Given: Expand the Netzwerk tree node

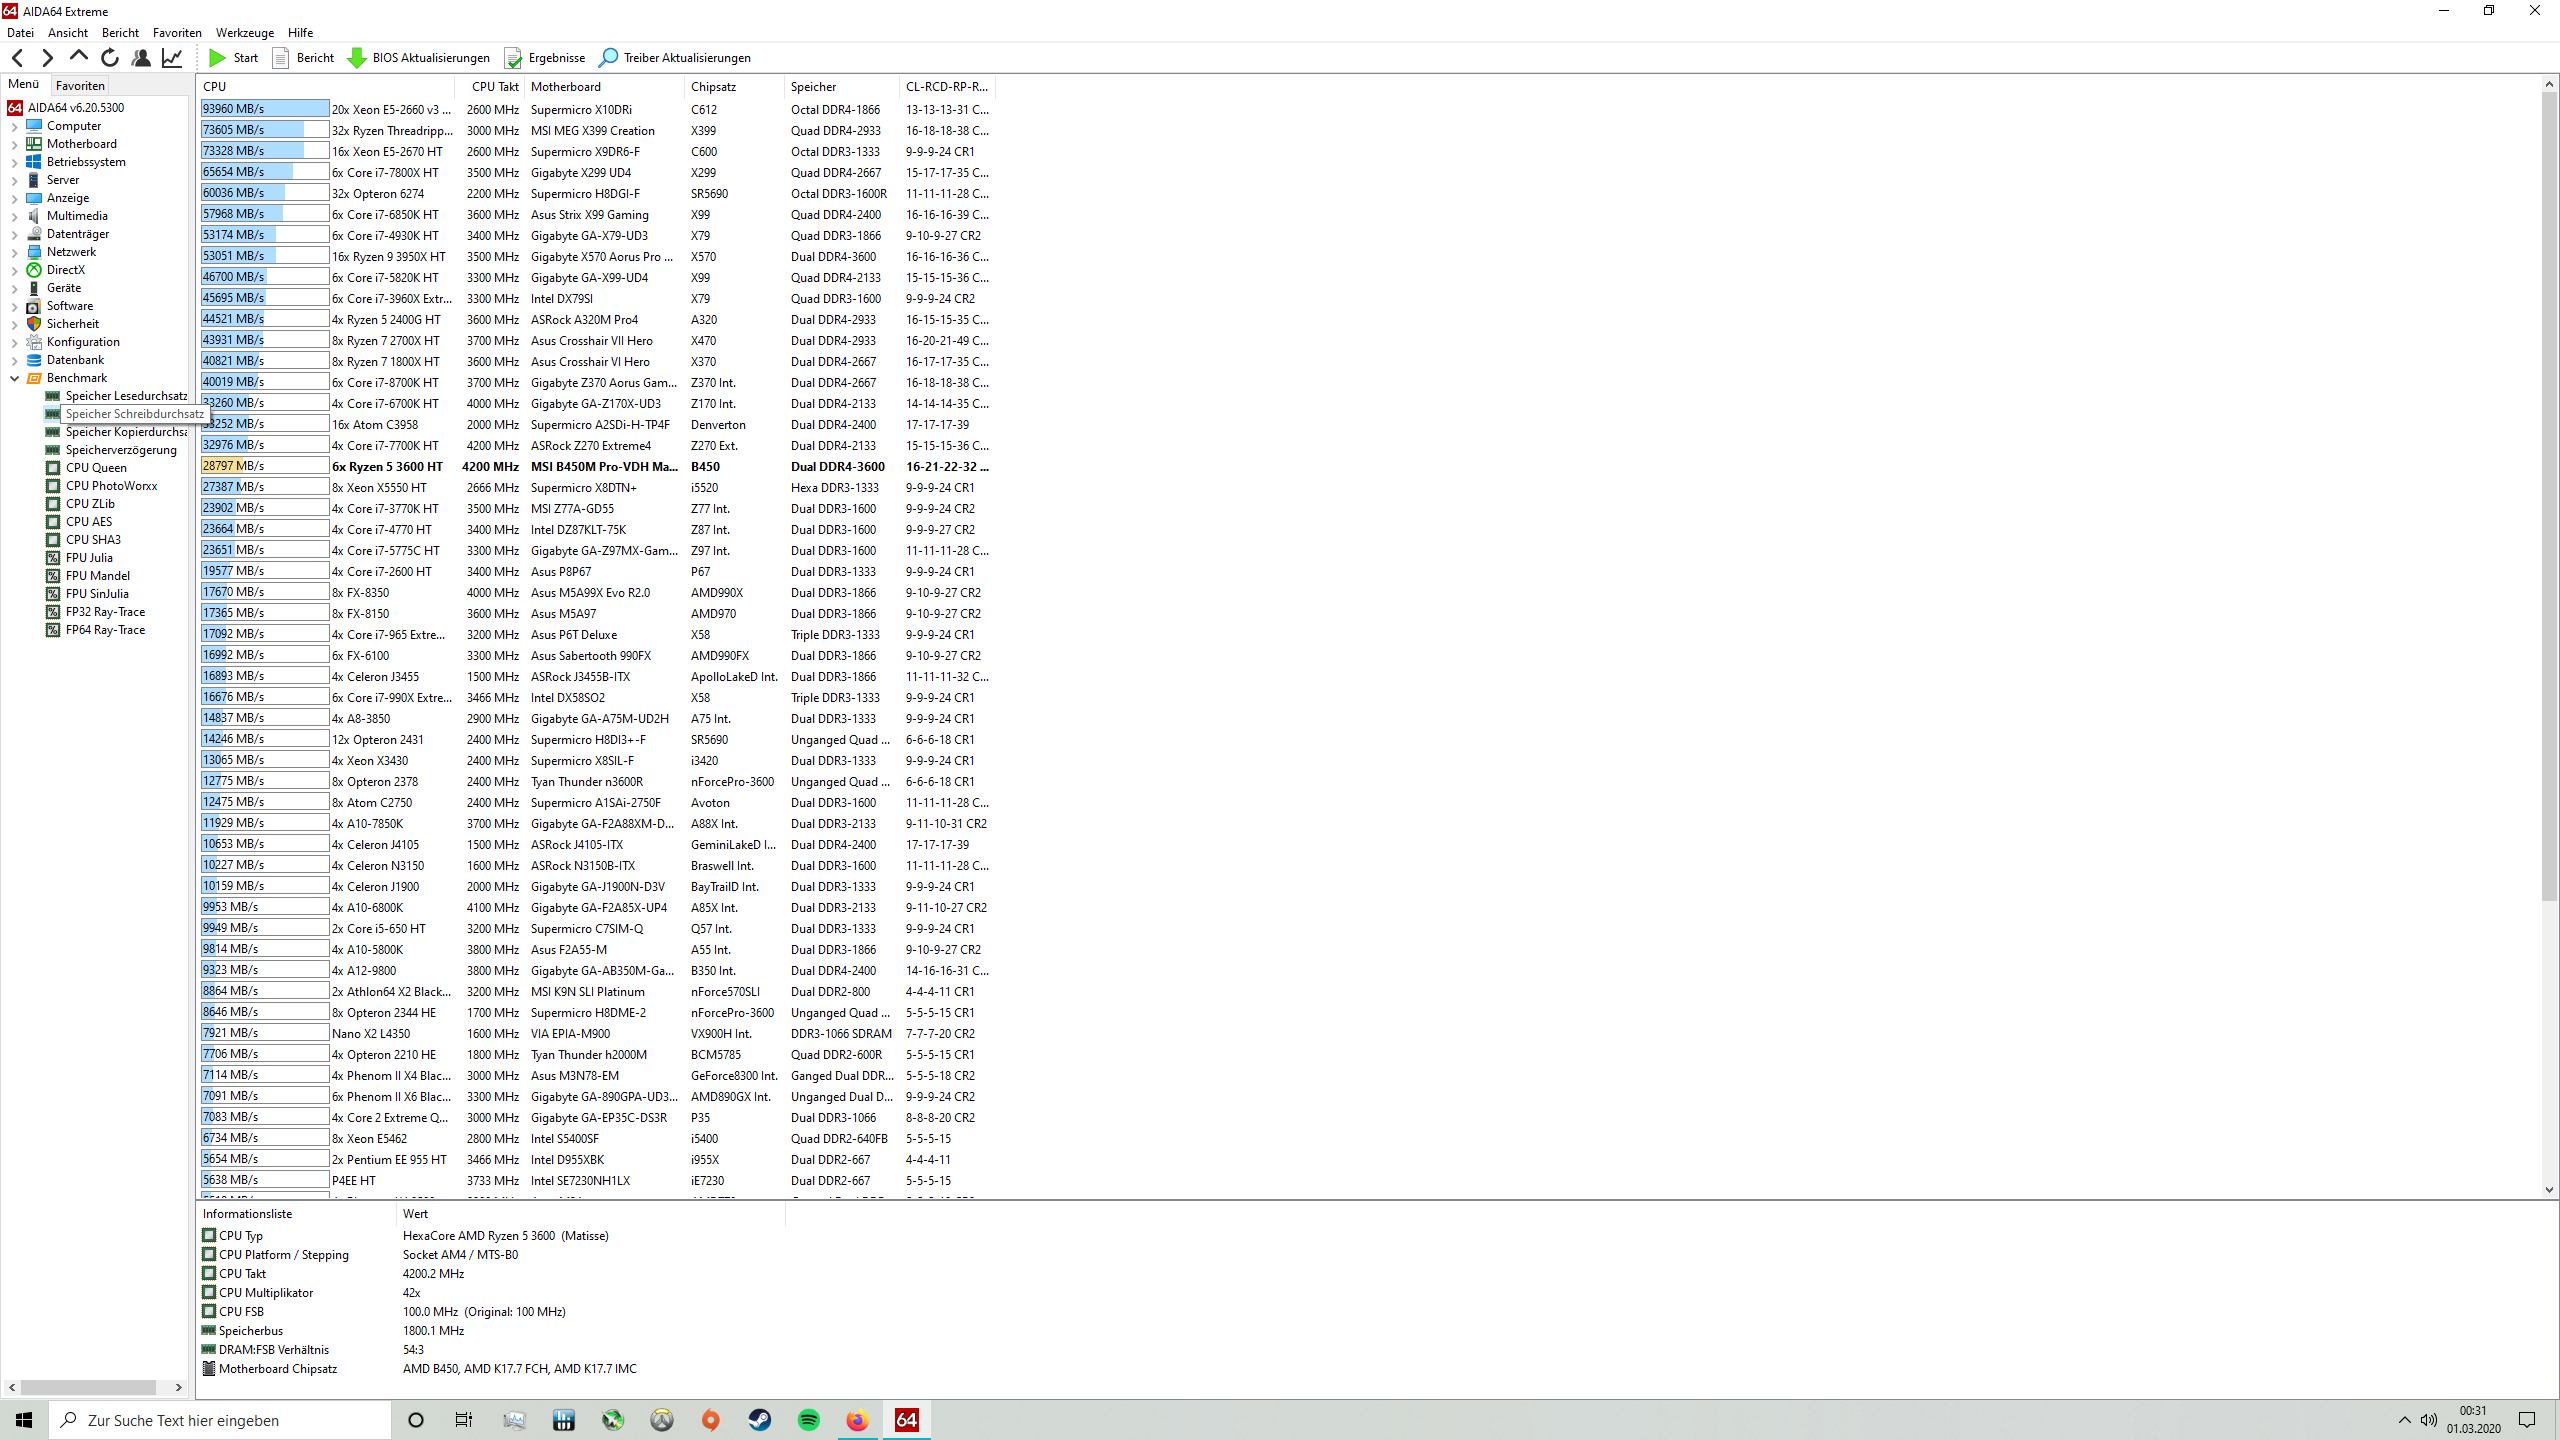Looking at the screenshot, I should coord(15,252).
